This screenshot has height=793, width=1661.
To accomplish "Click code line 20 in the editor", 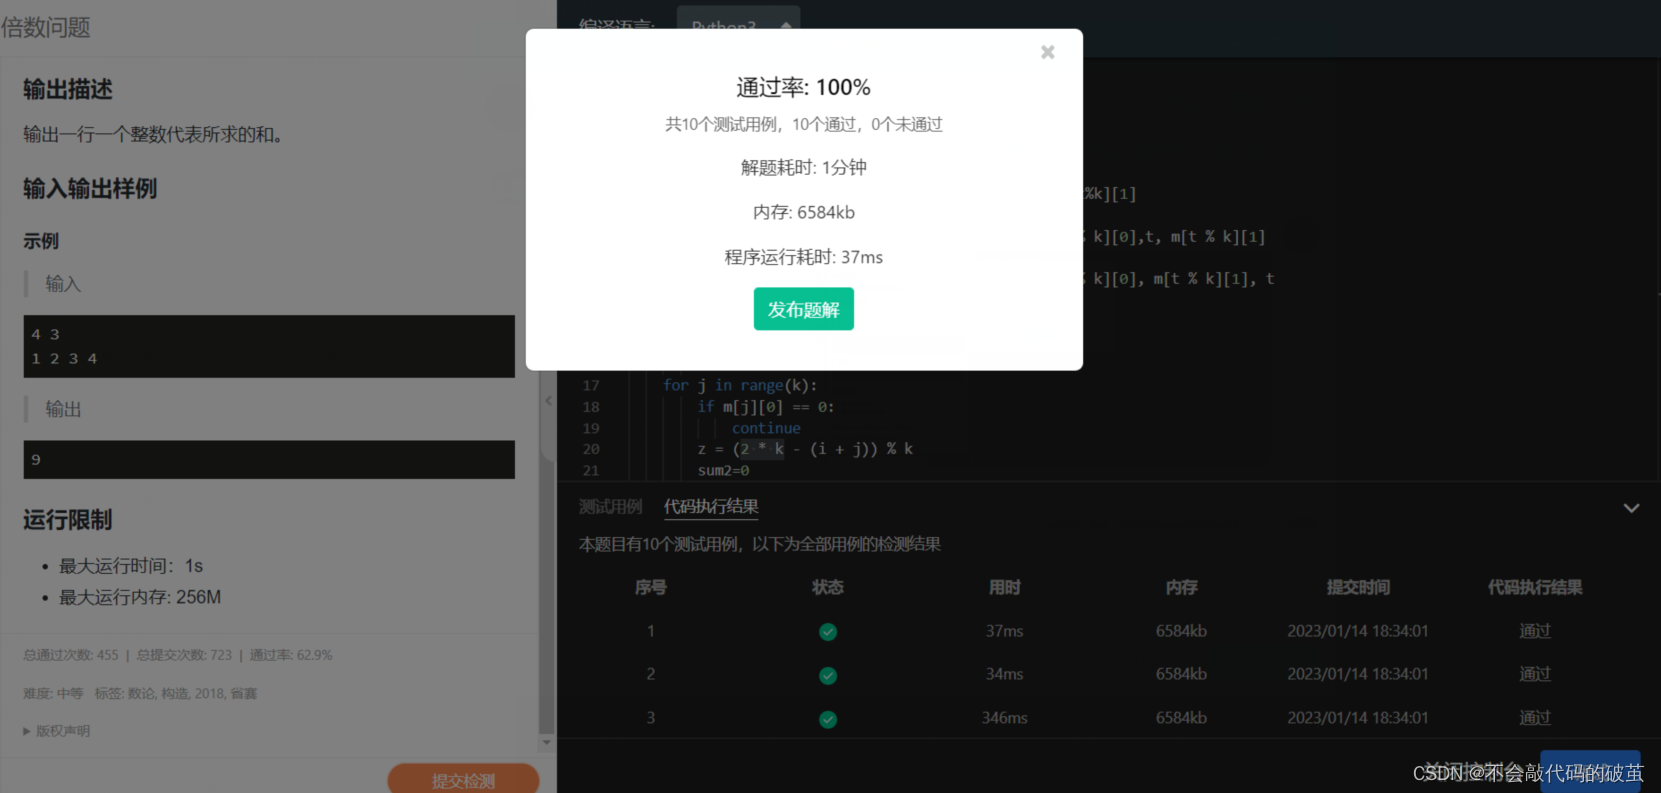I will point(805,449).
